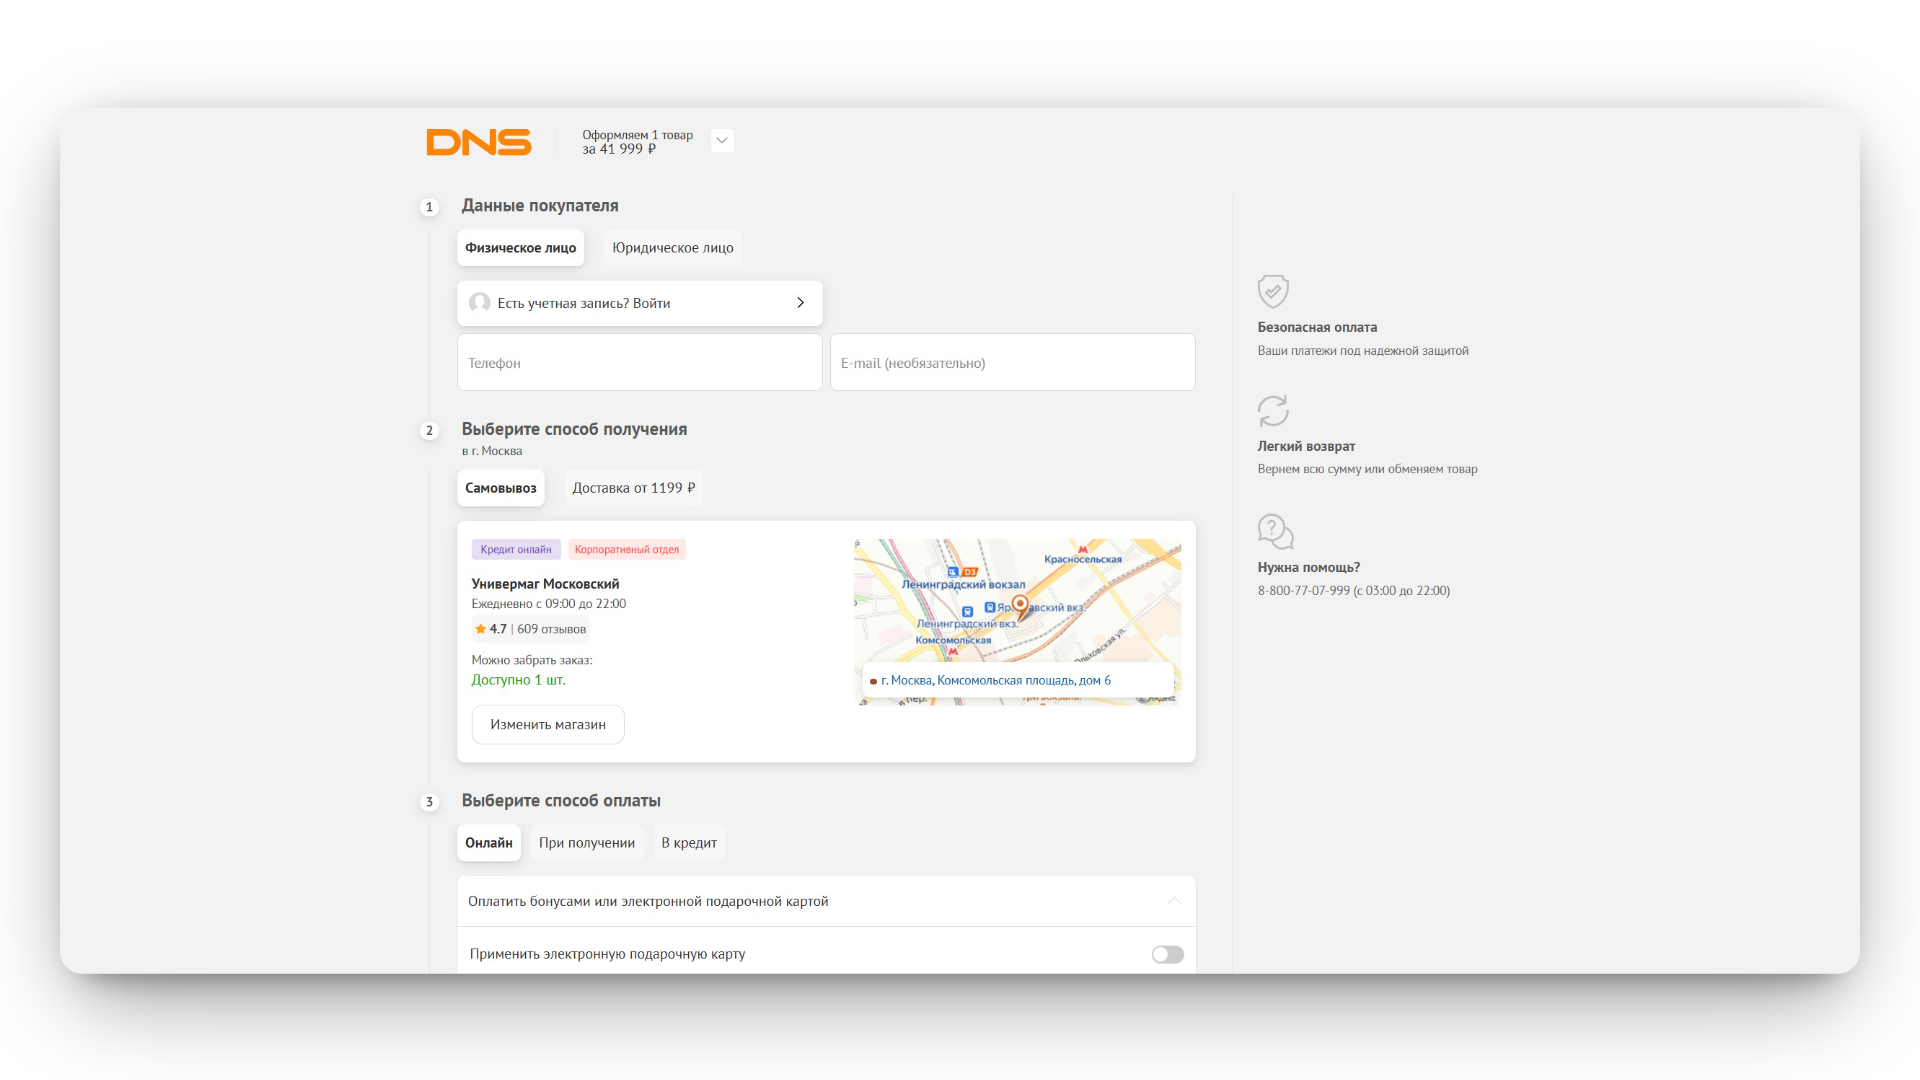Switch to Доставка от 1199 ₽ tab
Viewport: 1920px width, 1080px height.
click(633, 488)
